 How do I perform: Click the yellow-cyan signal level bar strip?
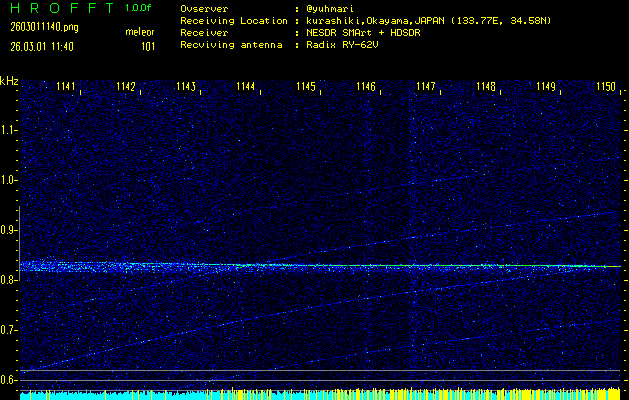pos(320,394)
